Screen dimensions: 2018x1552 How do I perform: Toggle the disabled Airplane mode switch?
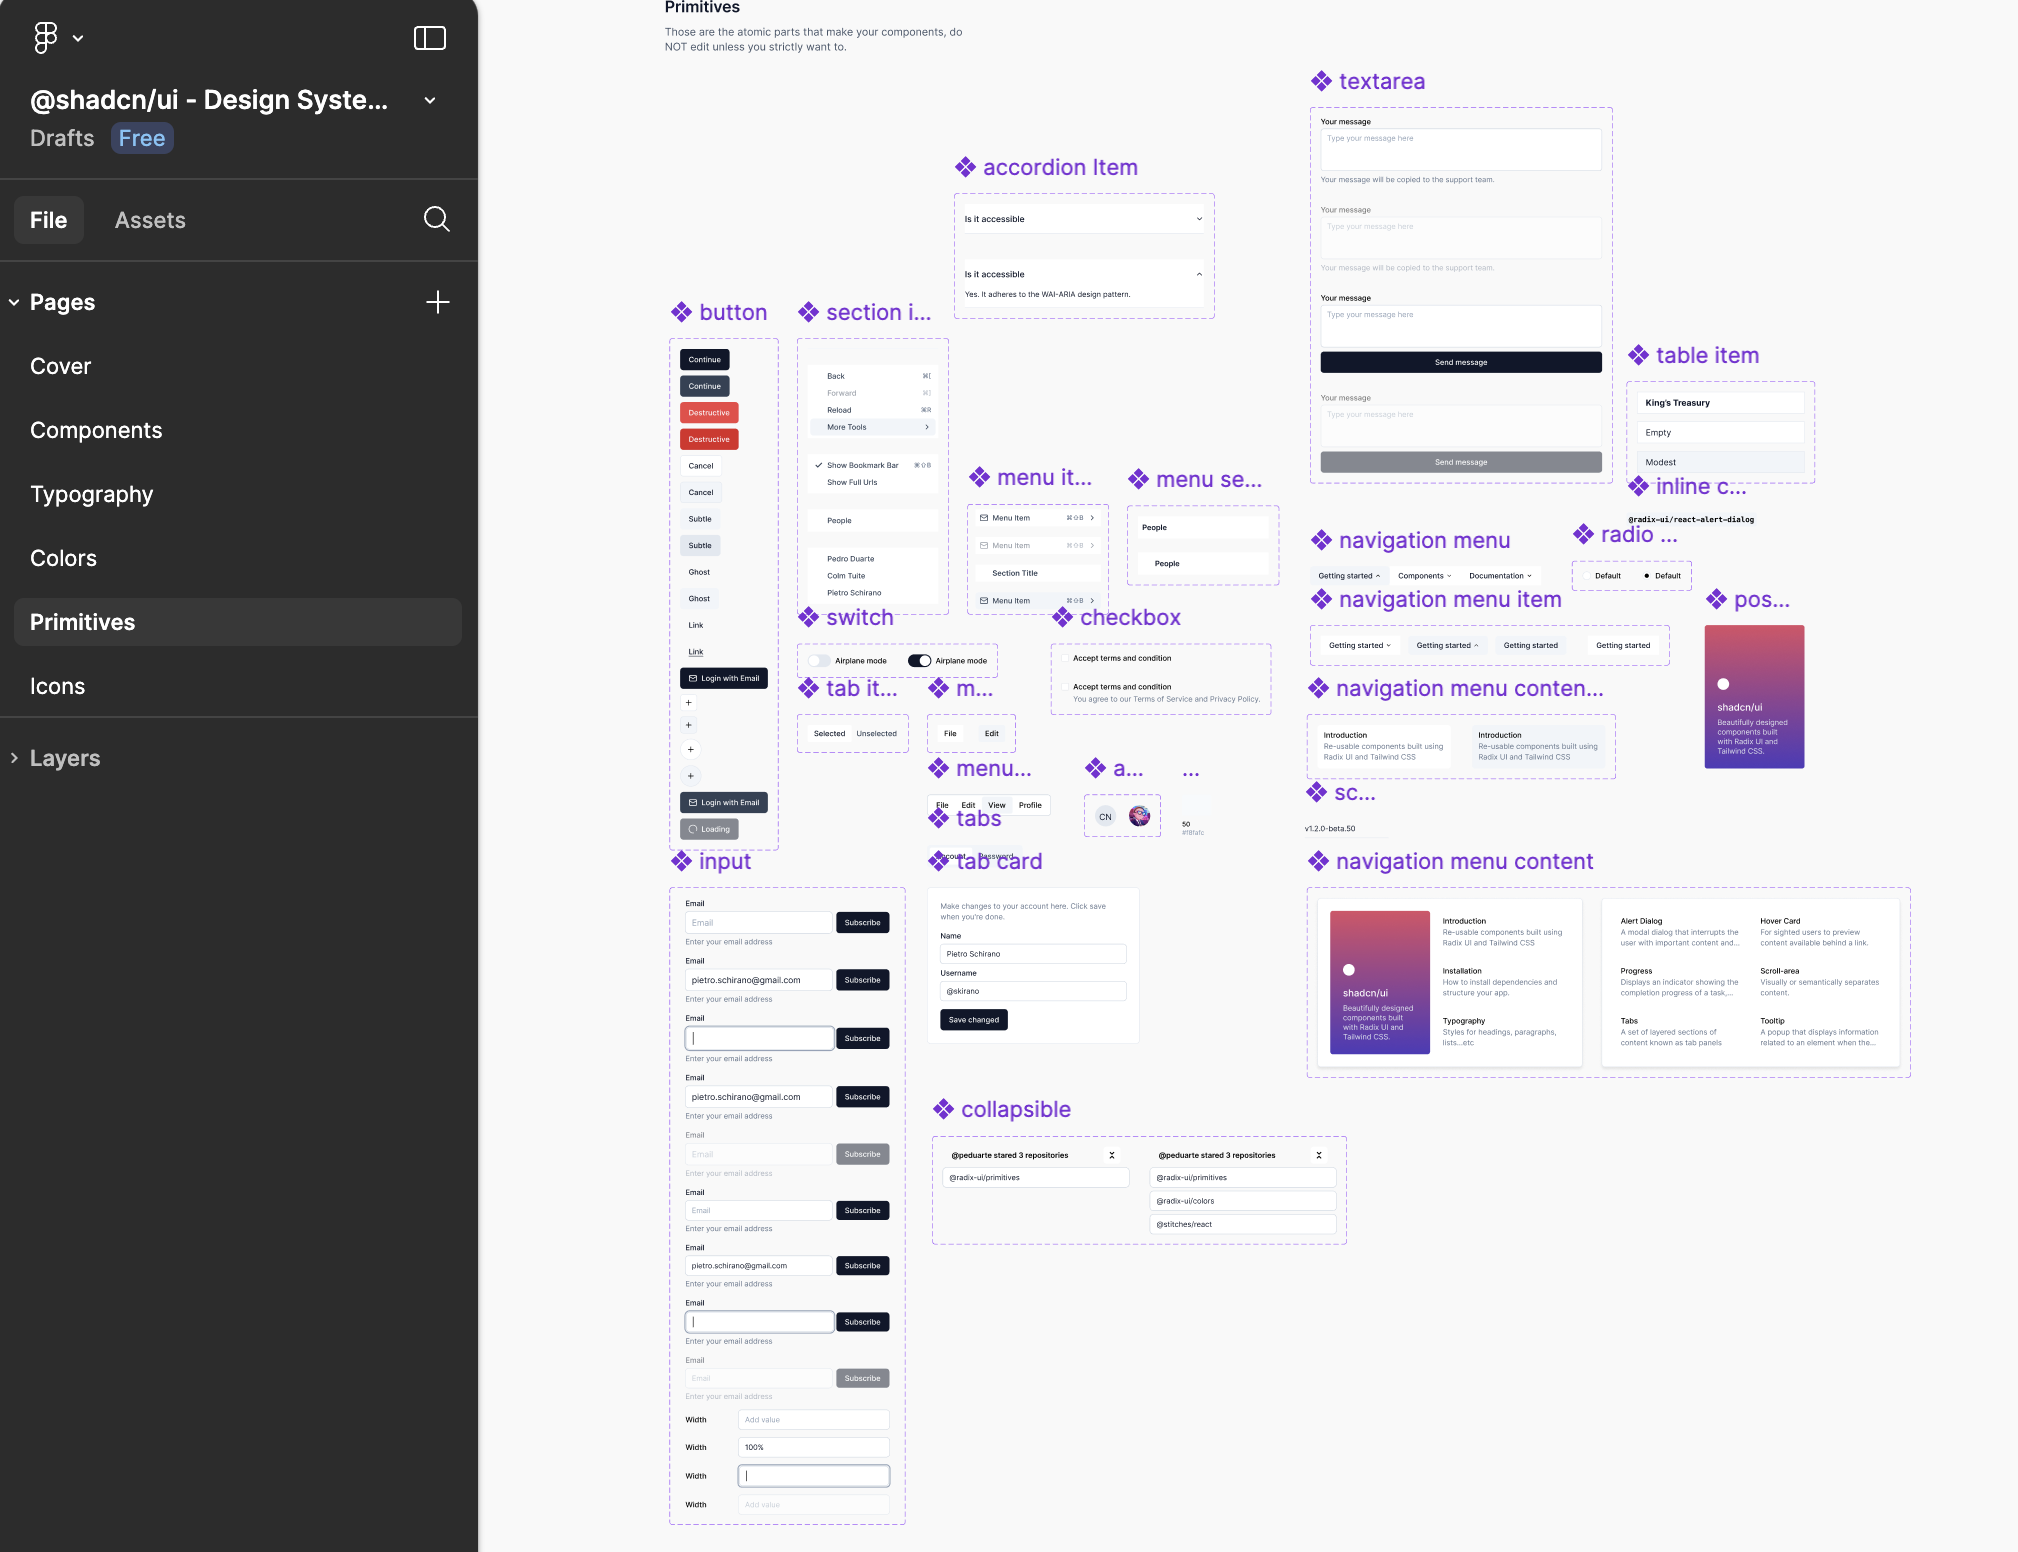pyautogui.click(x=820, y=661)
